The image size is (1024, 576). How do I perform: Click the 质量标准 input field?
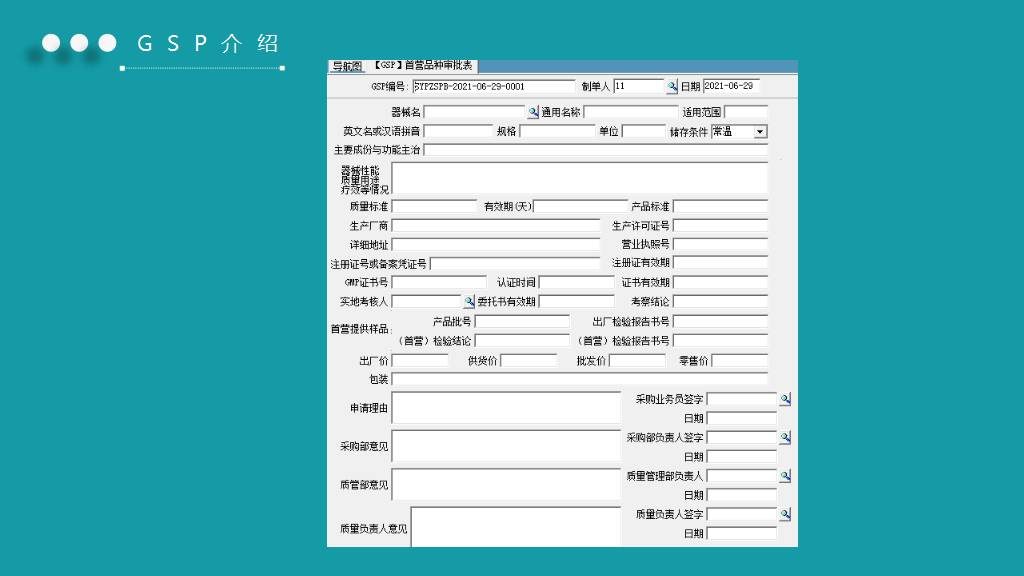[x=434, y=206]
